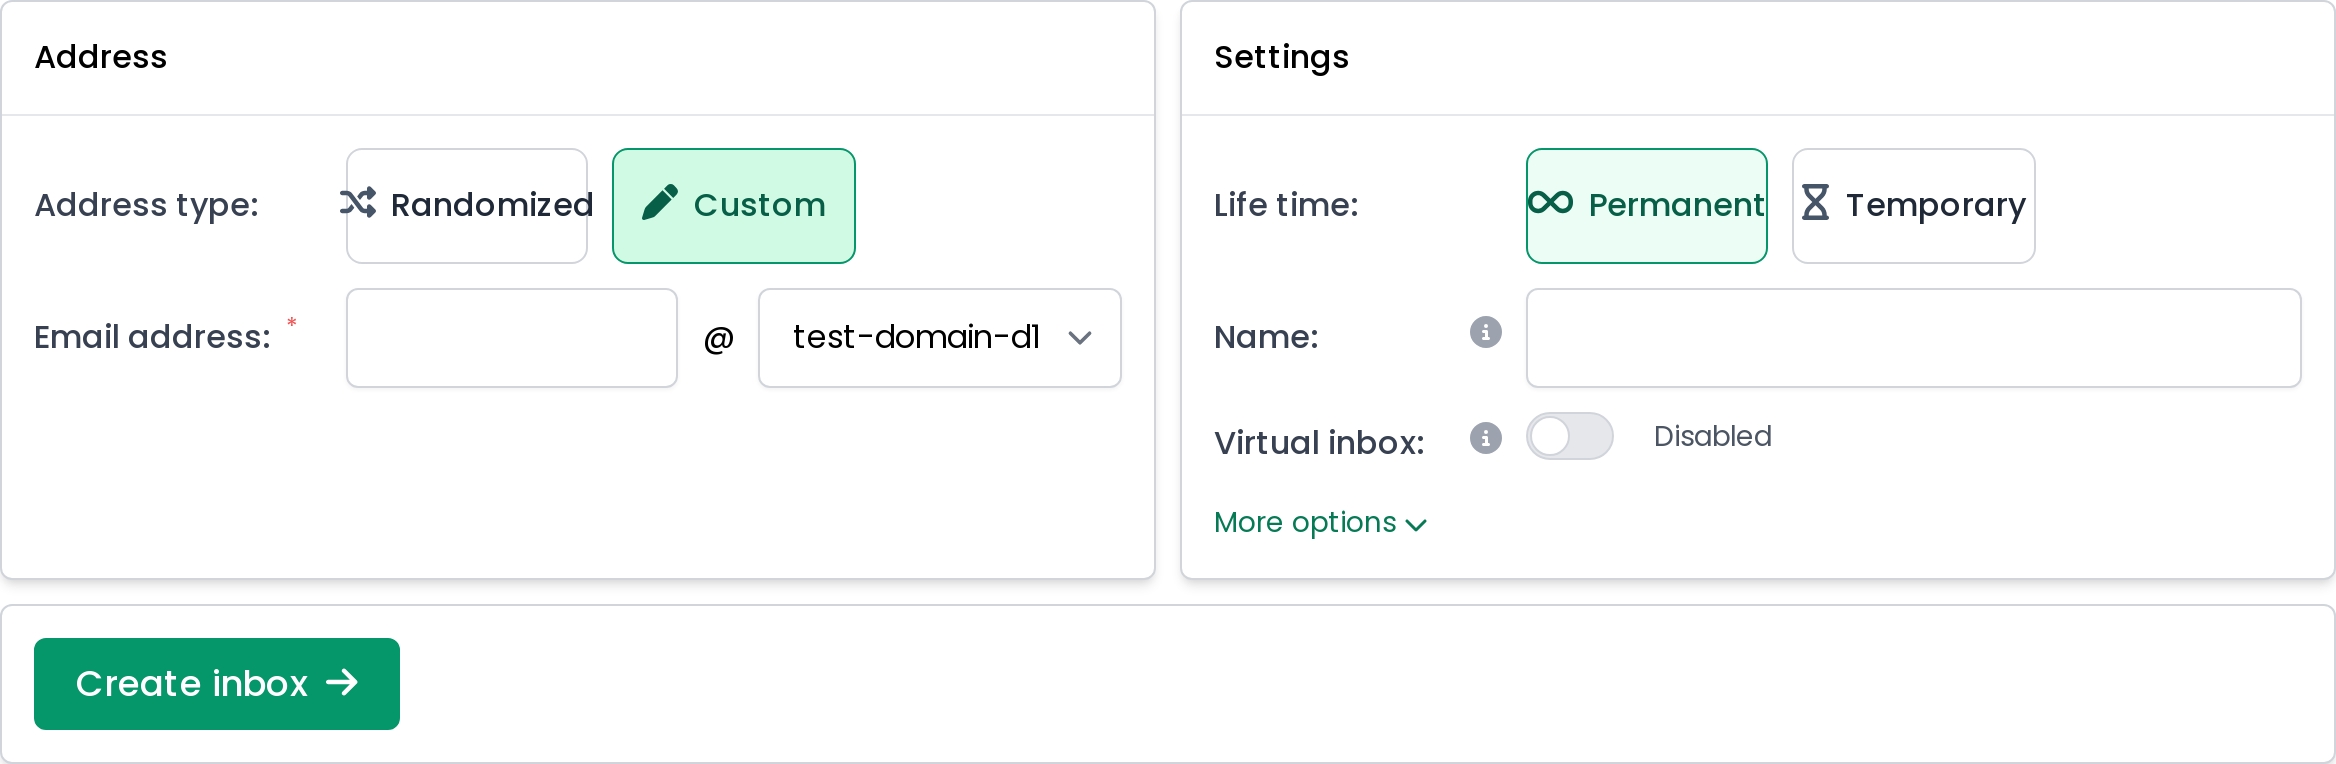Expand More options

1320,522
